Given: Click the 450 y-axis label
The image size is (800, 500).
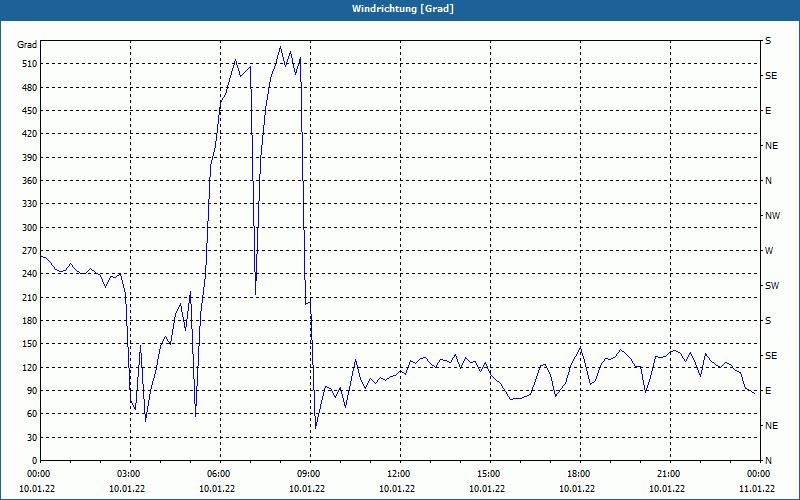Looking at the screenshot, I should (x=30, y=111).
